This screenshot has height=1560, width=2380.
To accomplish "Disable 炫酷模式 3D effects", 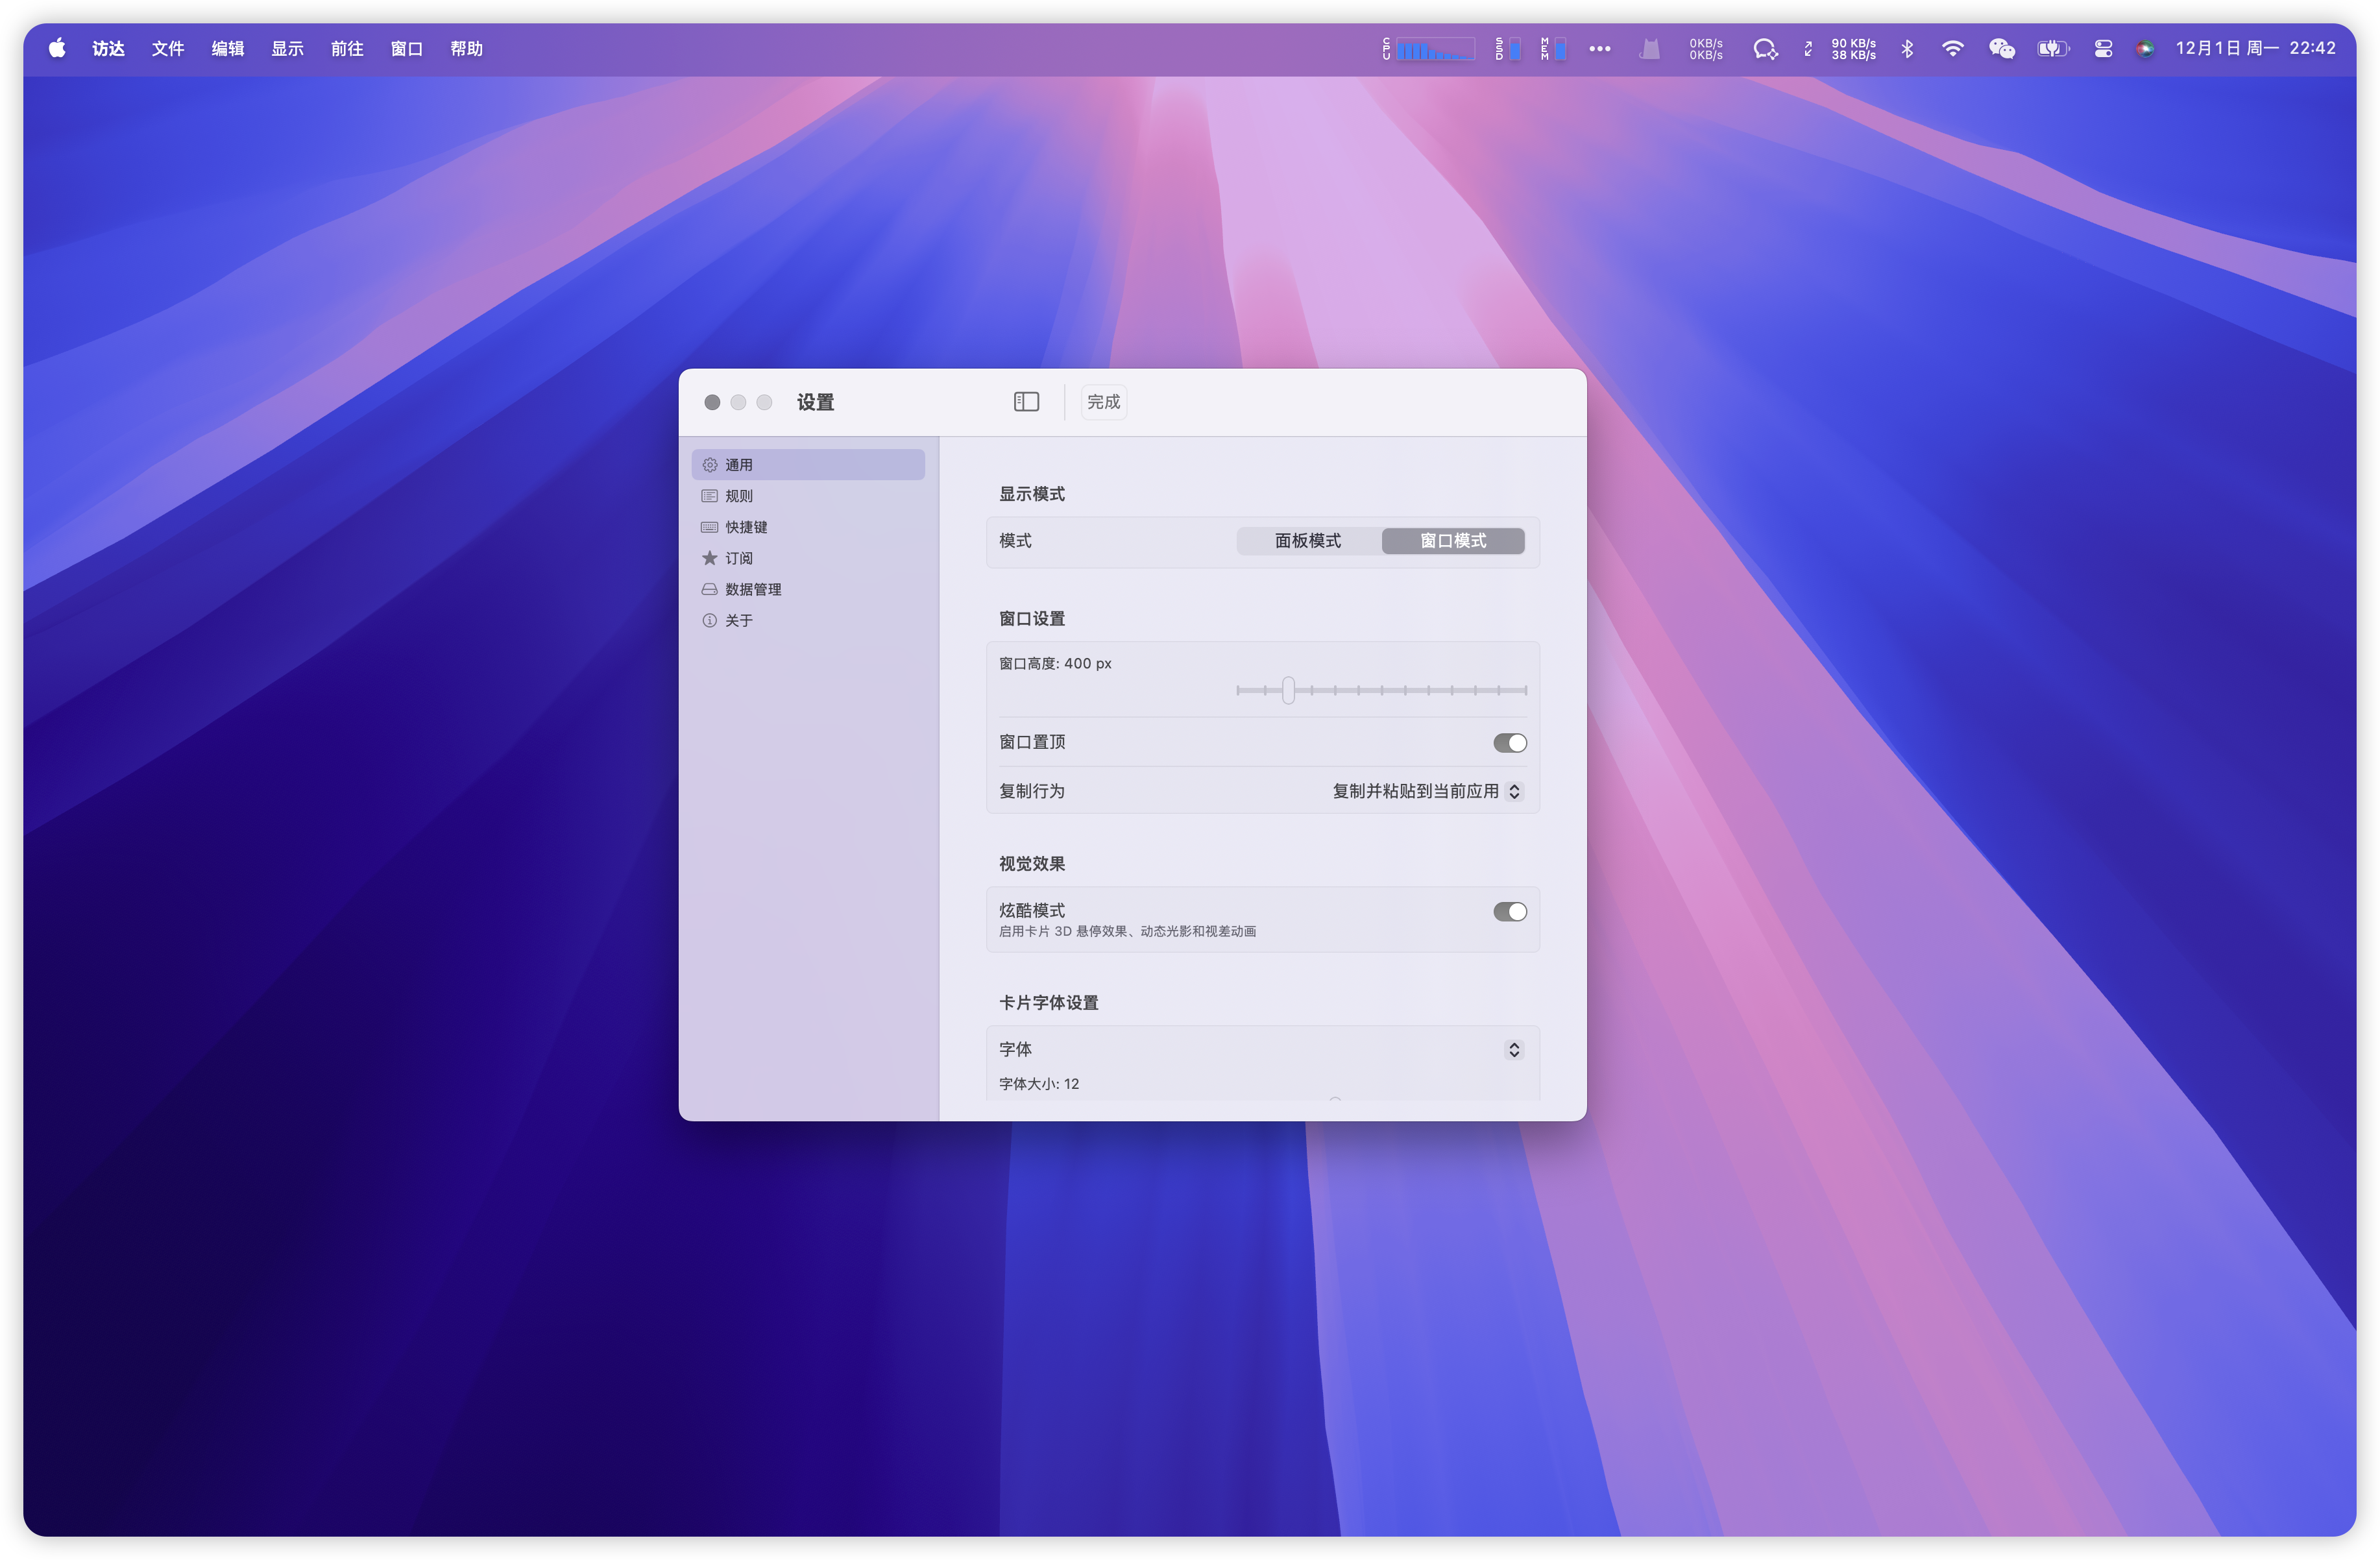I will 1510,911.
